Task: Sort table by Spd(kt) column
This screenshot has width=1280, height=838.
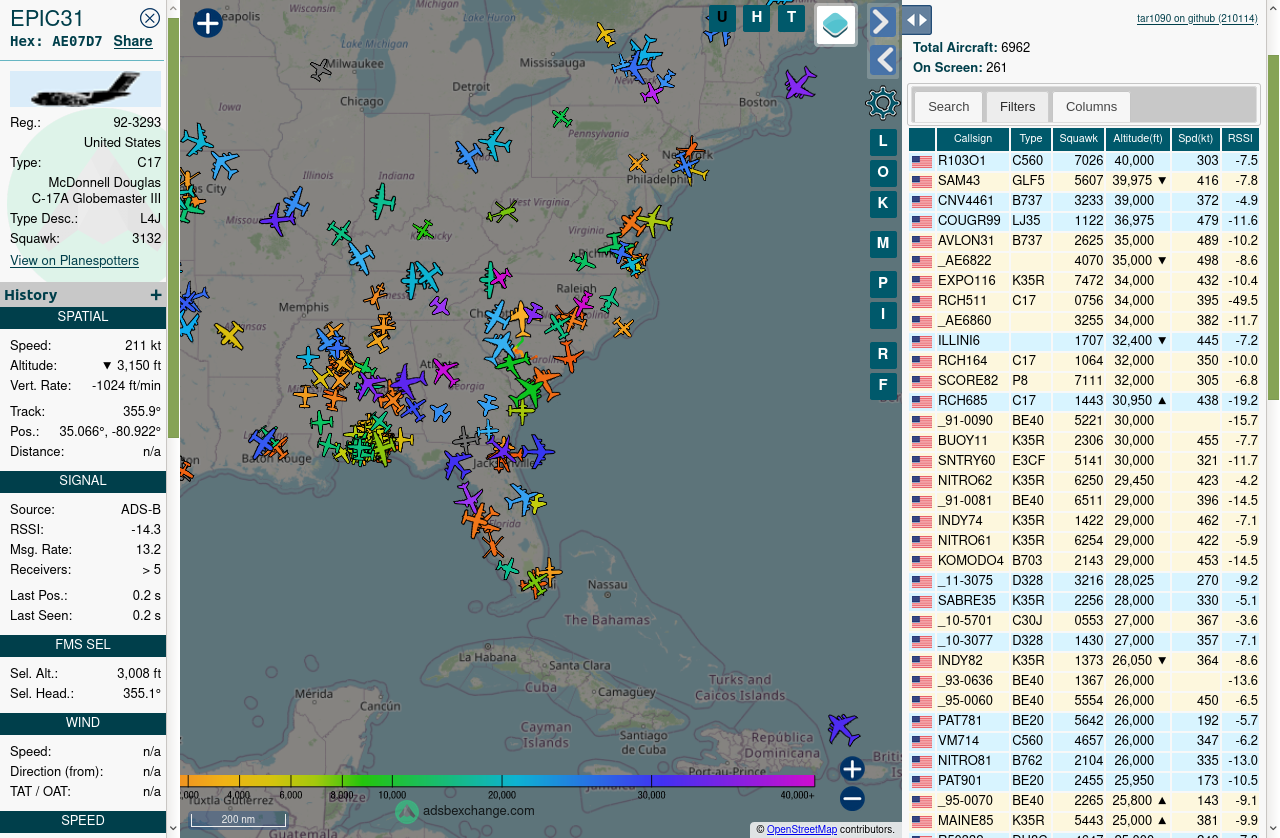Action: (x=1195, y=139)
